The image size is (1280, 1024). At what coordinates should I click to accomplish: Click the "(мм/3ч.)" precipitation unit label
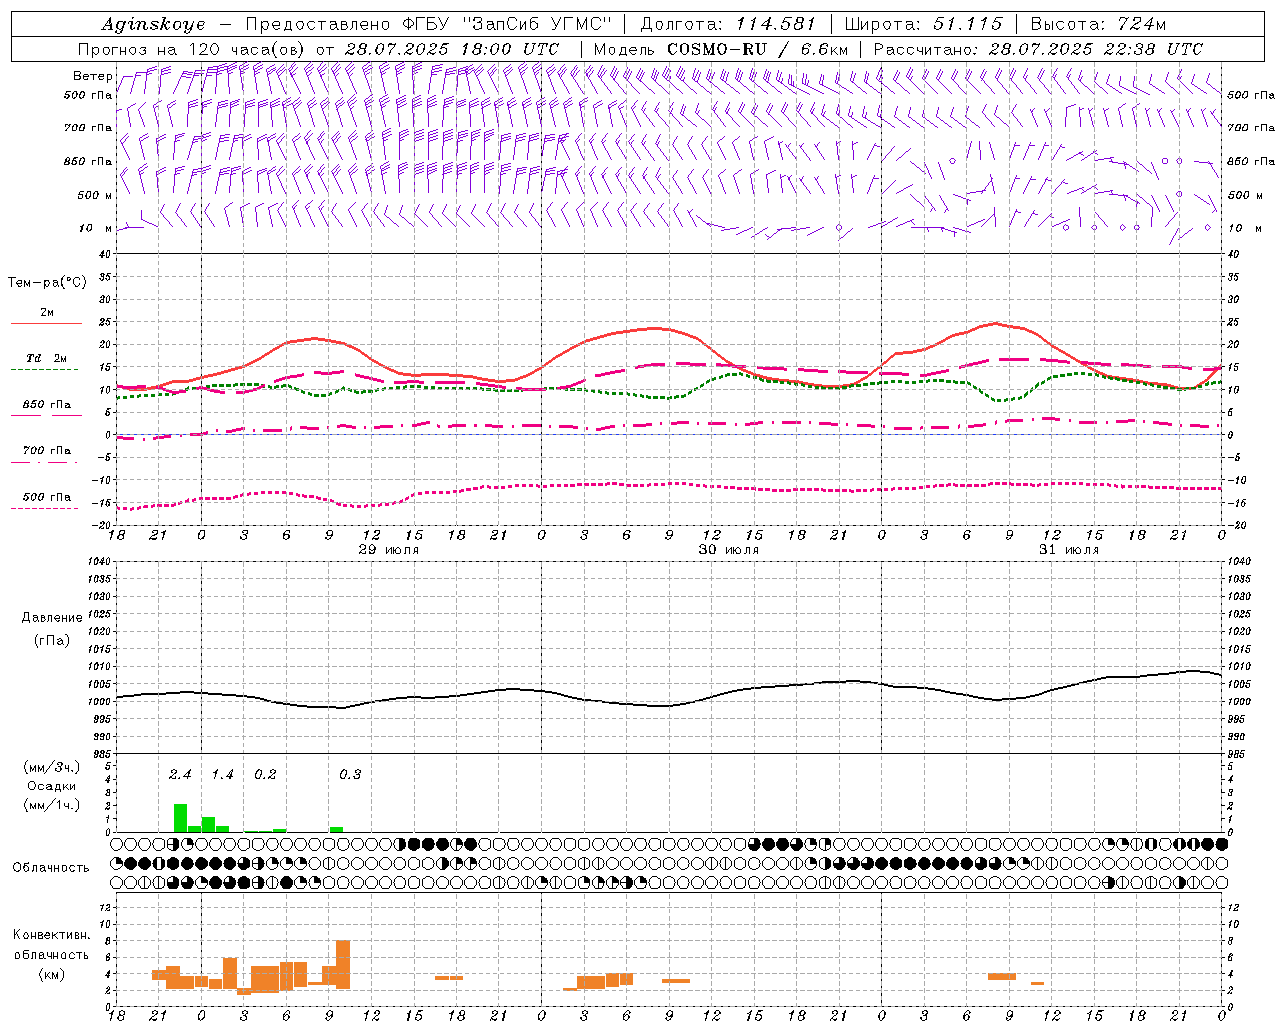tap(51, 767)
